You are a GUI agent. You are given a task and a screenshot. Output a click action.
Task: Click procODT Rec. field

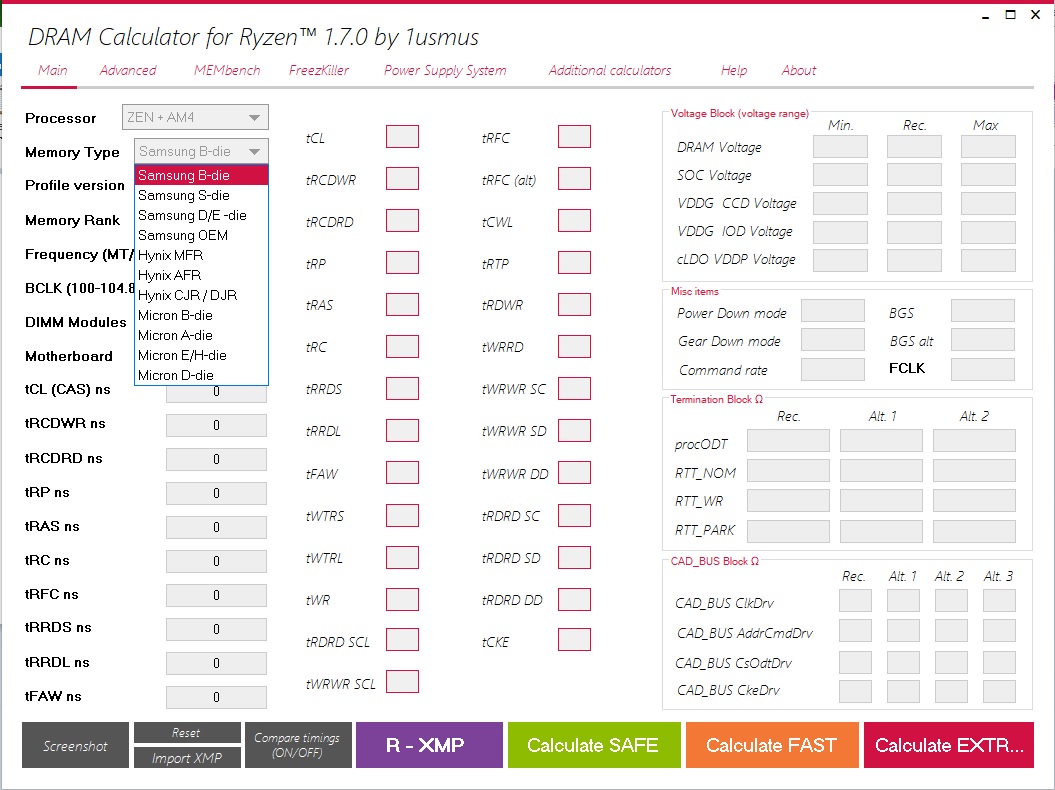tap(789, 441)
